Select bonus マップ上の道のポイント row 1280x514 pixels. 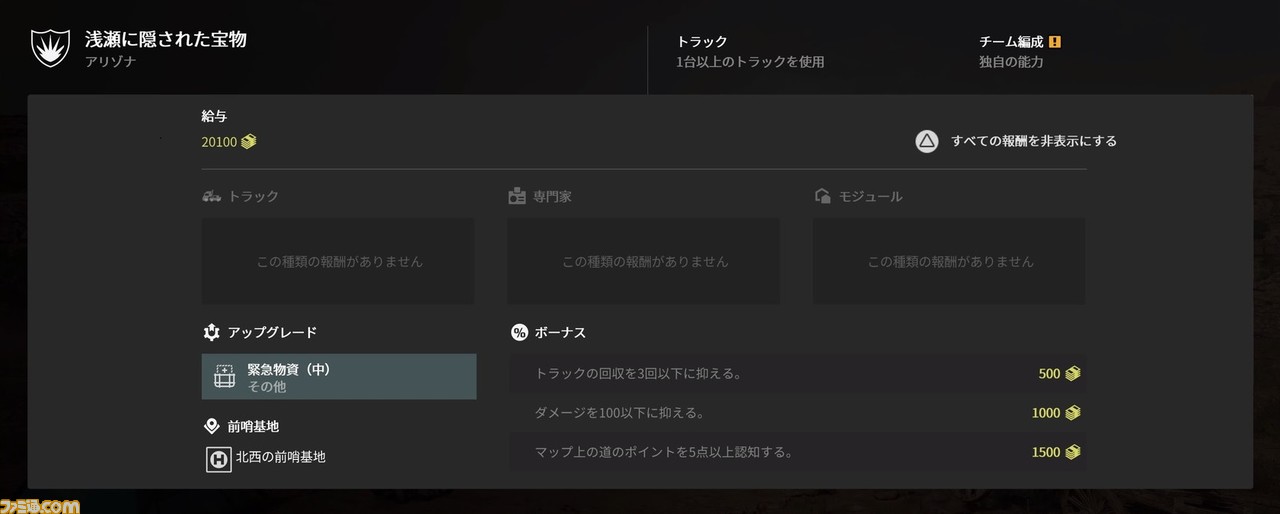point(797,452)
